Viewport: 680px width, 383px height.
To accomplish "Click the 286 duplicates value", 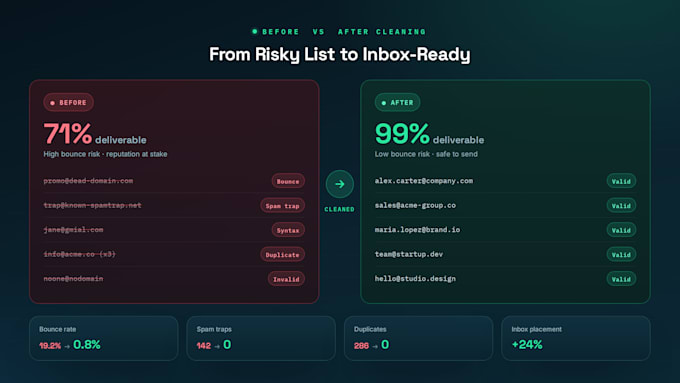I will coord(361,346).
